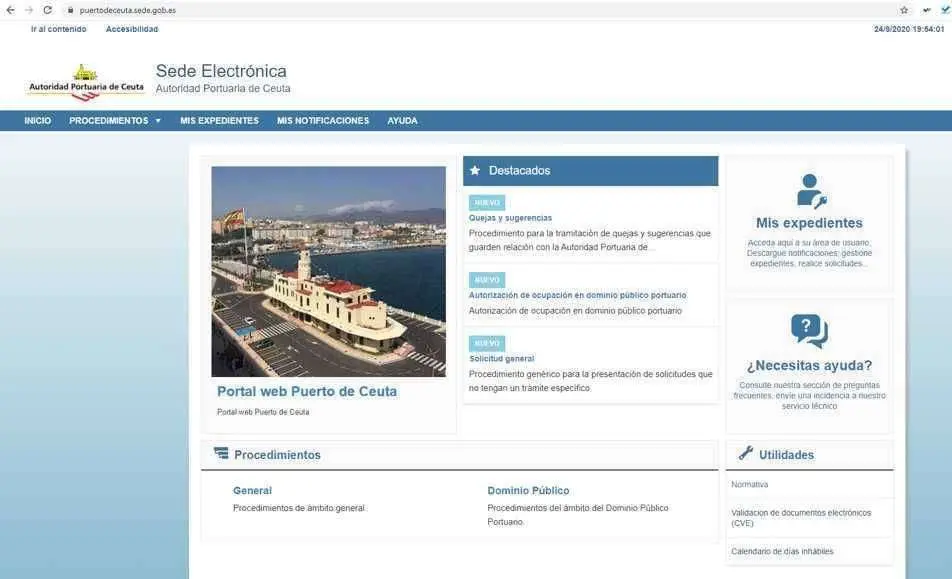This screenshot has height=579, width=952.
Task: Follow the Ir al contenido link
Action: point(58,29)
